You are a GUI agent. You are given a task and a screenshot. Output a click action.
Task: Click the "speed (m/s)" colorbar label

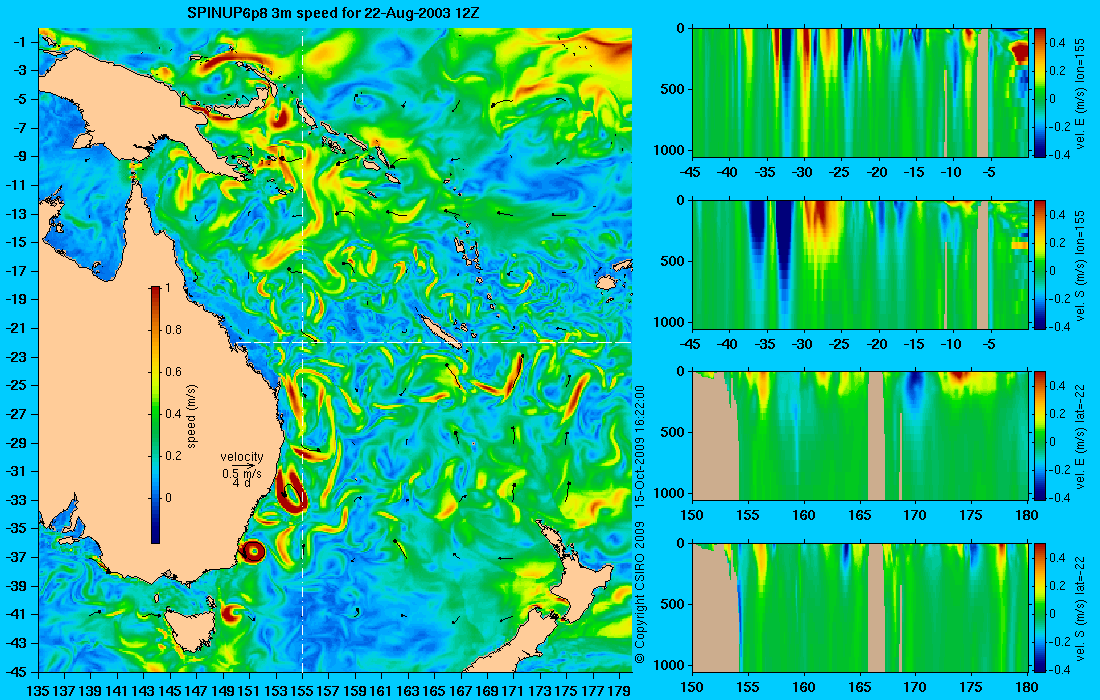(192, 416)
